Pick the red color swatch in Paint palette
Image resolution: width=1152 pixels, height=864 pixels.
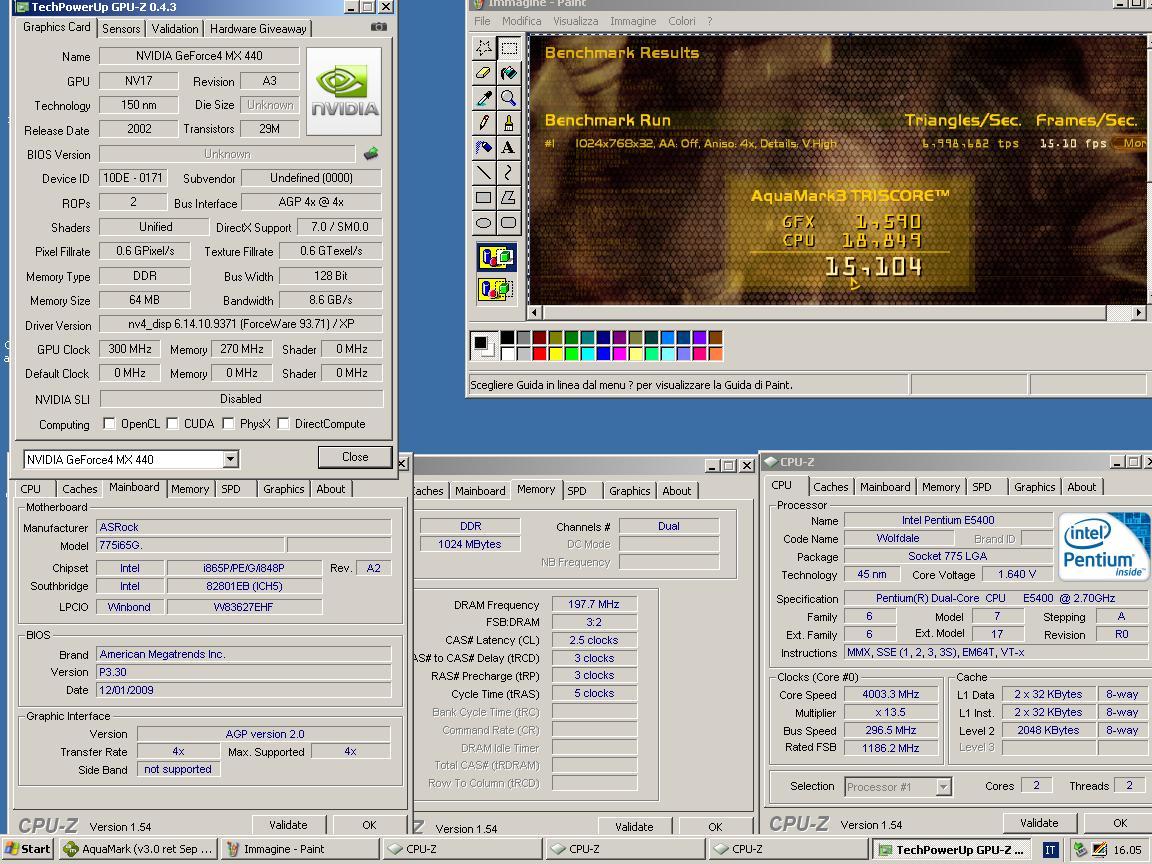click(x=539, y=353)
